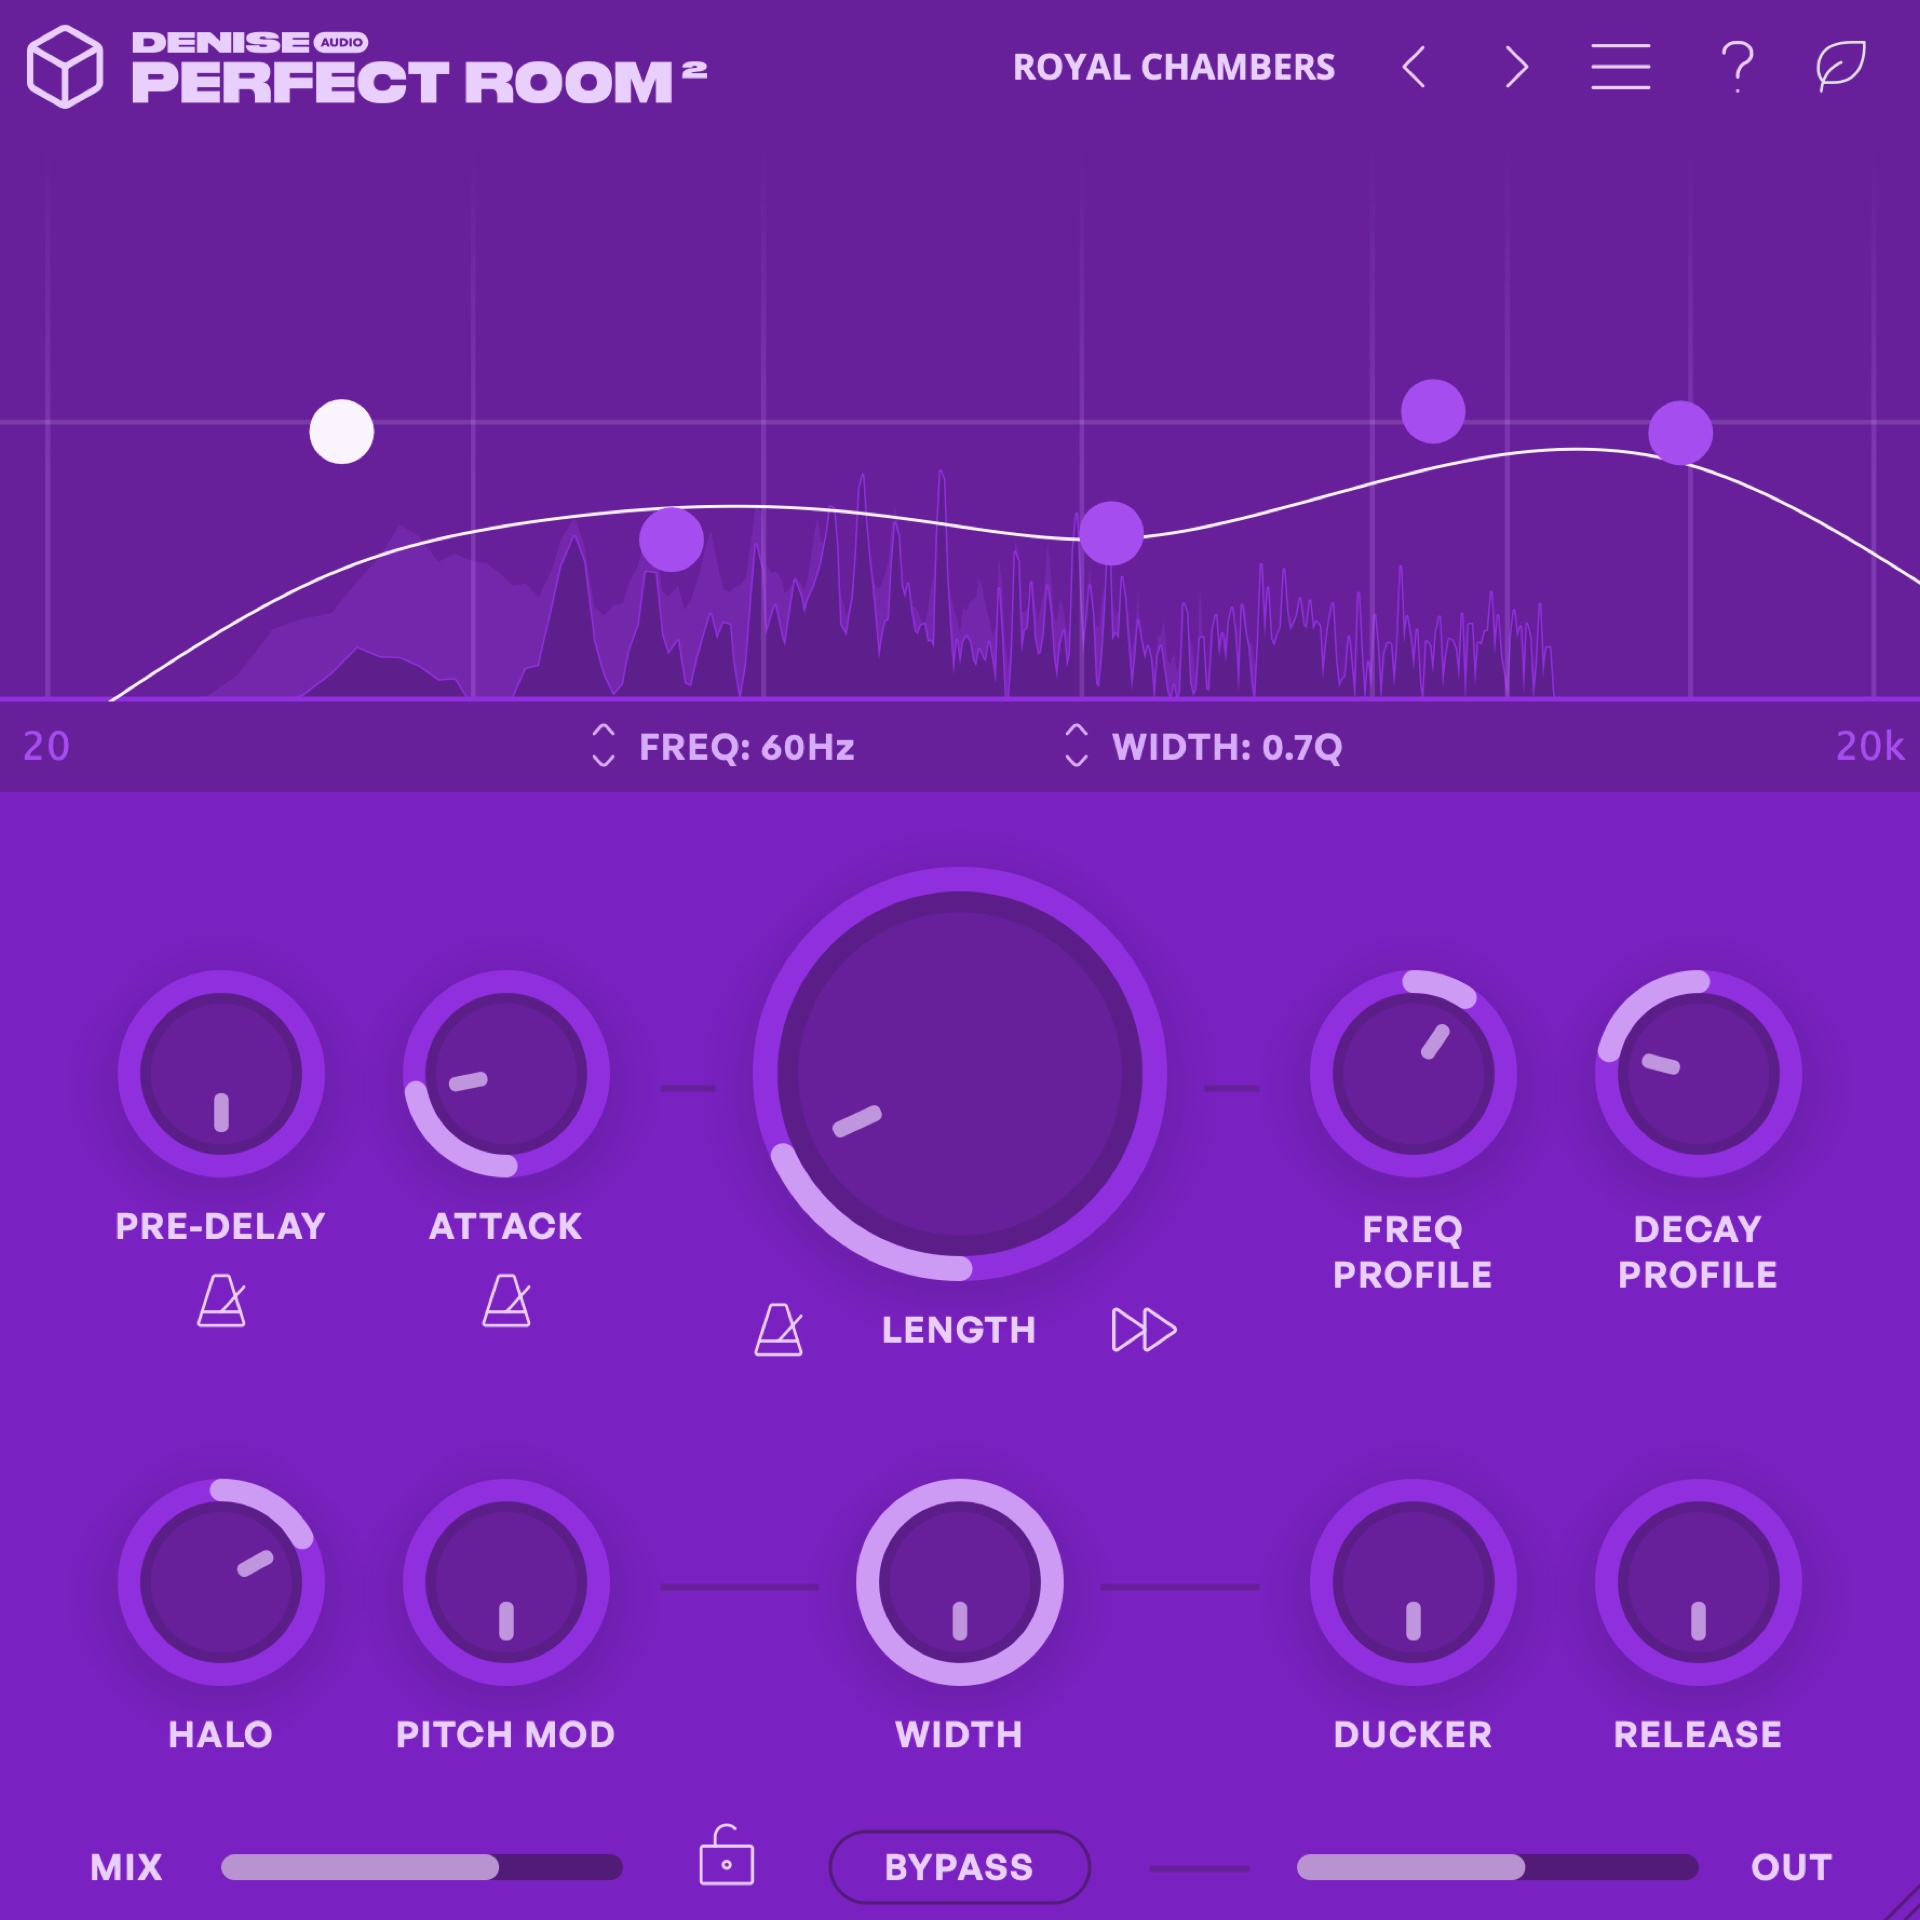
Task: Enable tempo sync for Pre-Delay
Action: tap(220, 1302)
